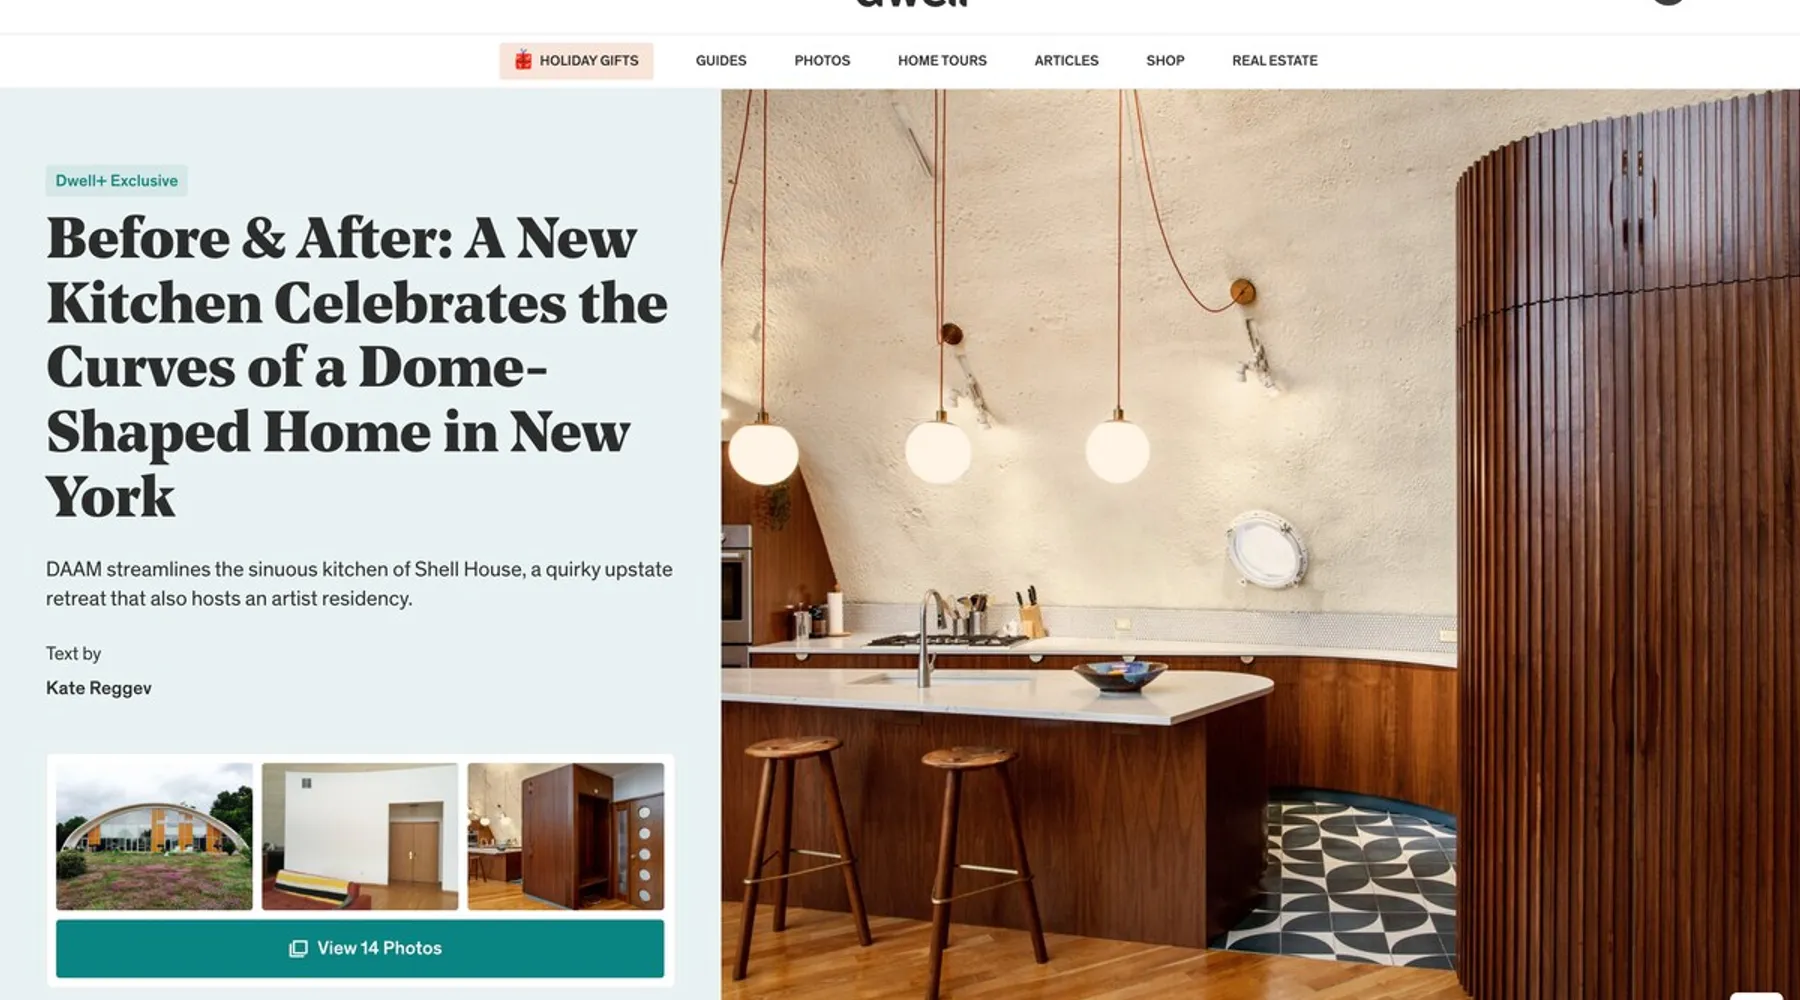Screen dimensions: 1800x1000
Task: Open the Guides menu item
Action: tap(721, 60)
